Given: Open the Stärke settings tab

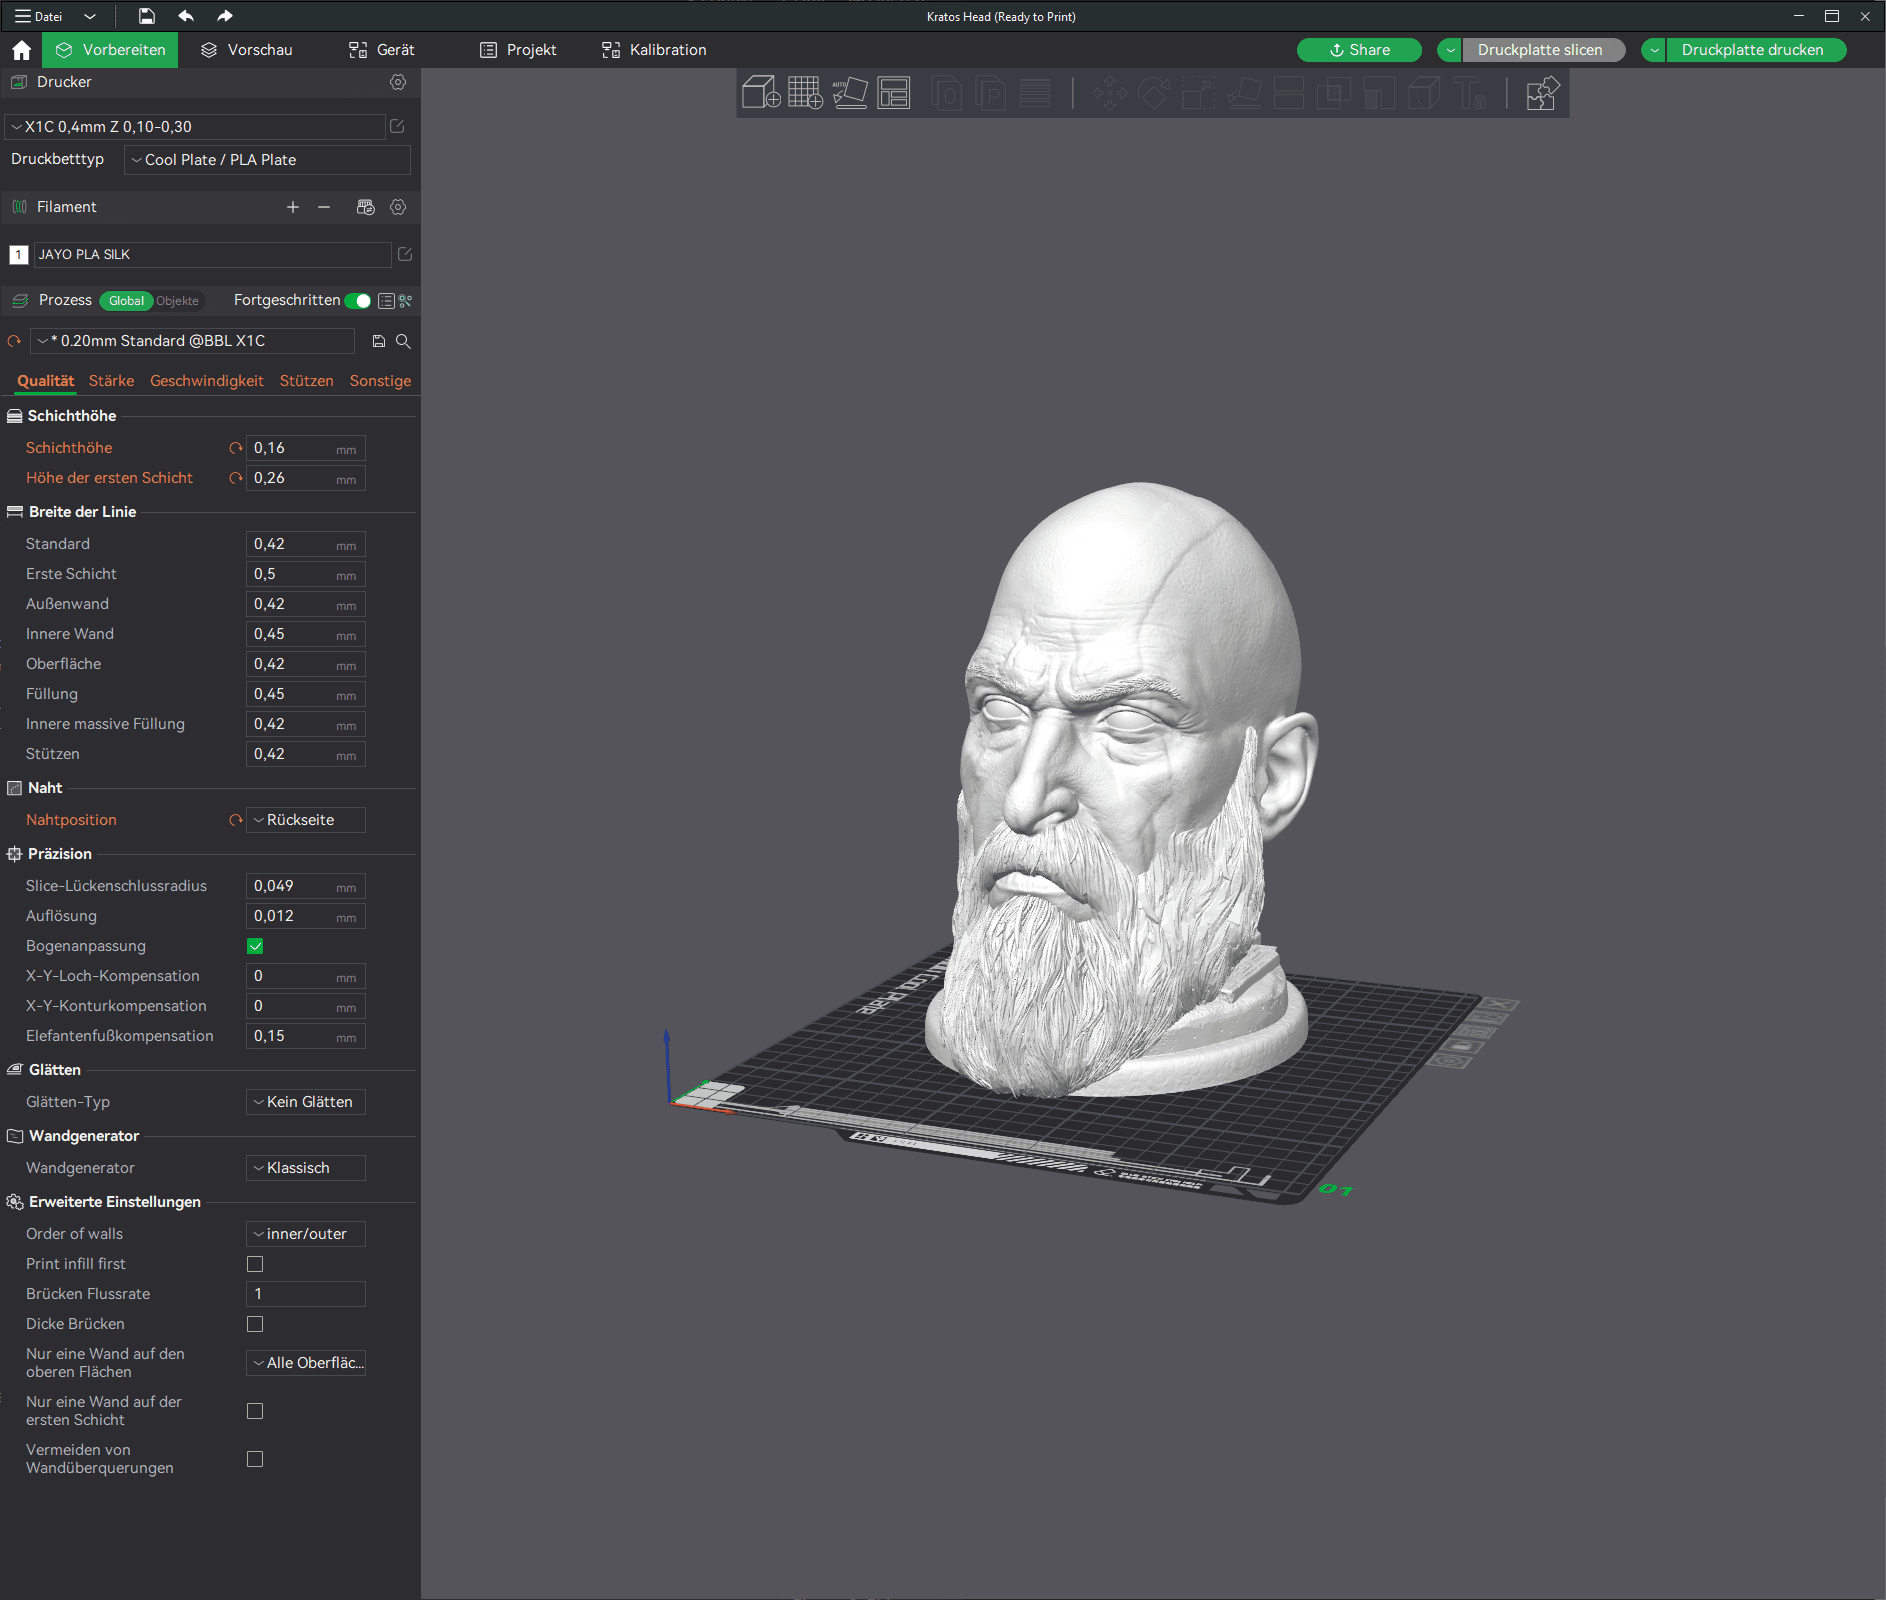Looking at the screenshot, I should tap(111, 381).
